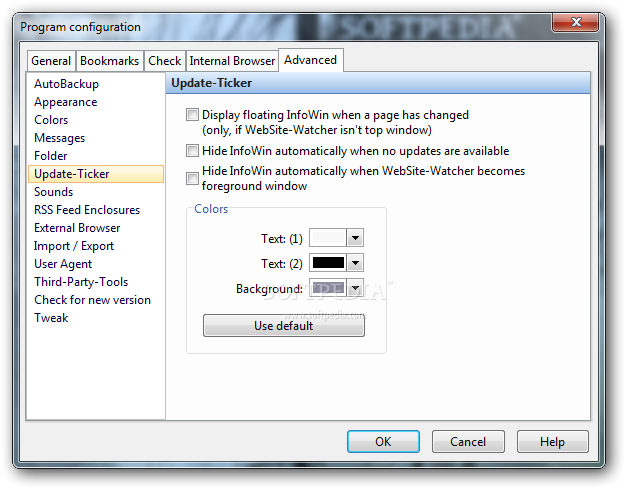Screen dimensions: 626x489
Task: Confirm with the OK button
Action: (383, 441)
